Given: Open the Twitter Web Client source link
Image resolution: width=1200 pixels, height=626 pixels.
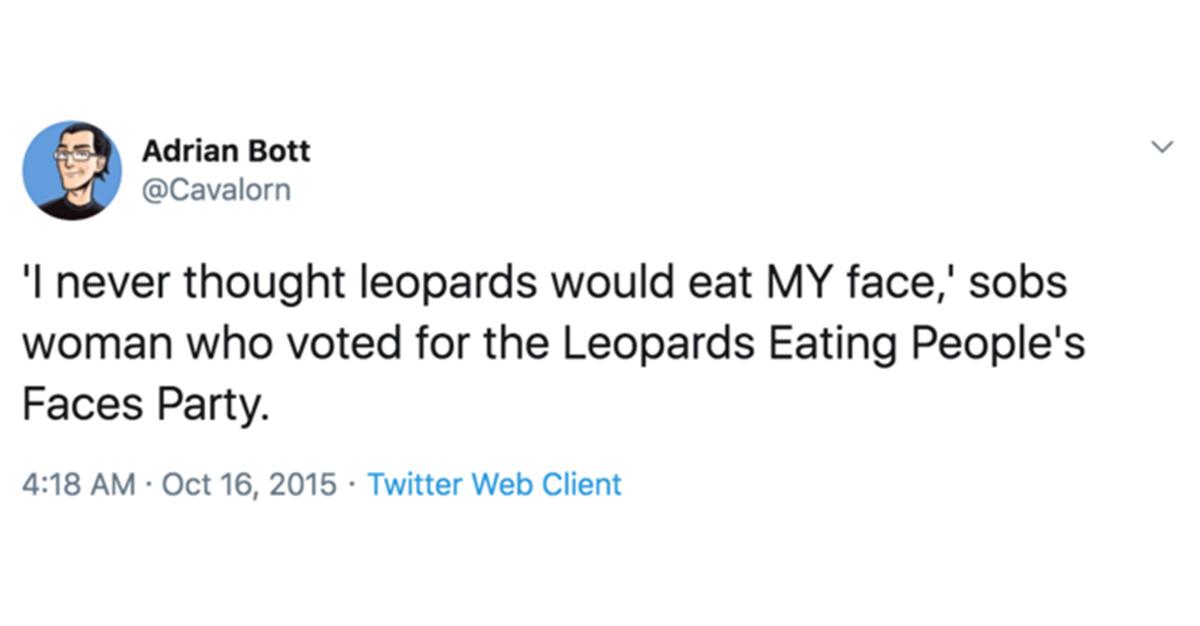Looking at the screenshot, I should (x=494, y=484).
